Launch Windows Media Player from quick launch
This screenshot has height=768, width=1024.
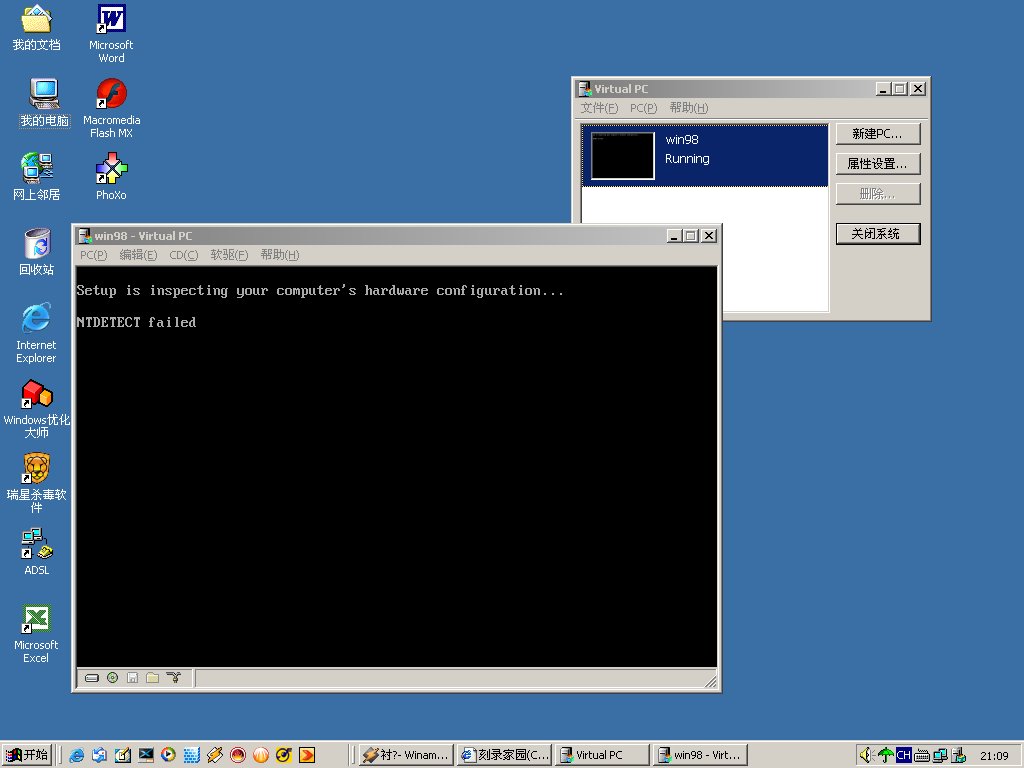(x=168, y=755)
